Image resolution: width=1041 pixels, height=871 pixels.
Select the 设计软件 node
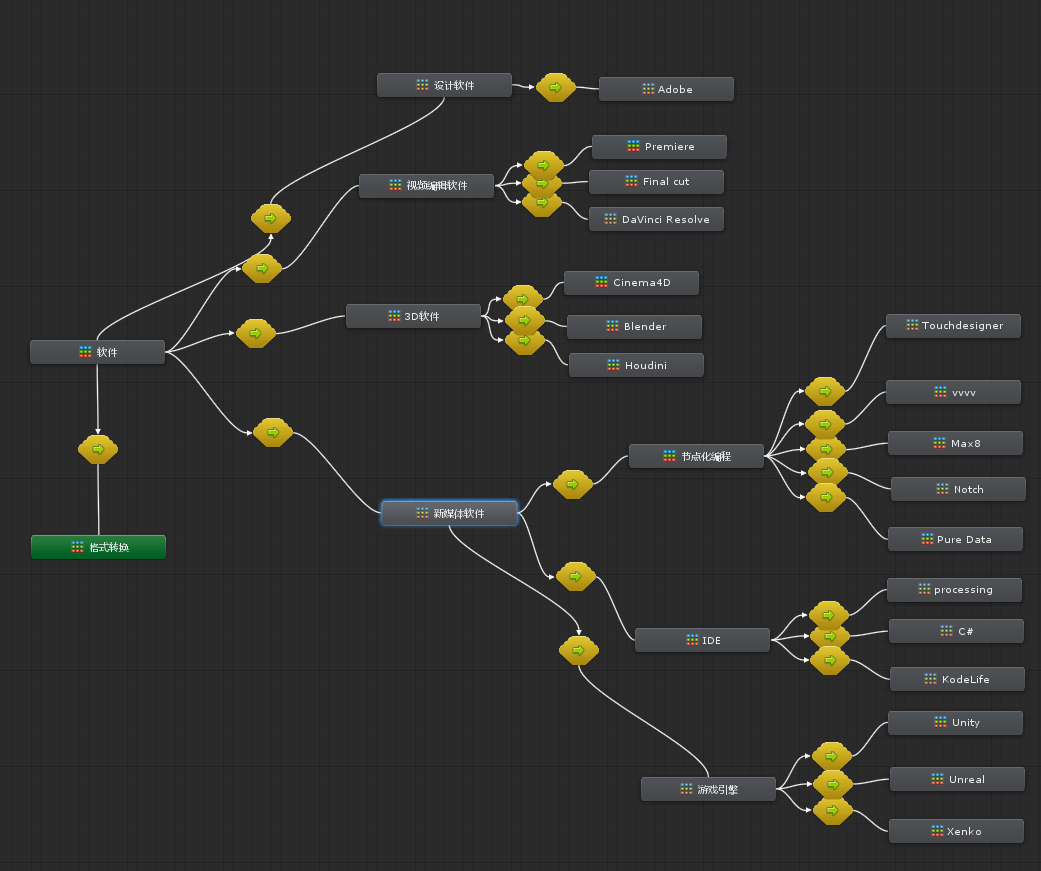(x=444, y=85)
